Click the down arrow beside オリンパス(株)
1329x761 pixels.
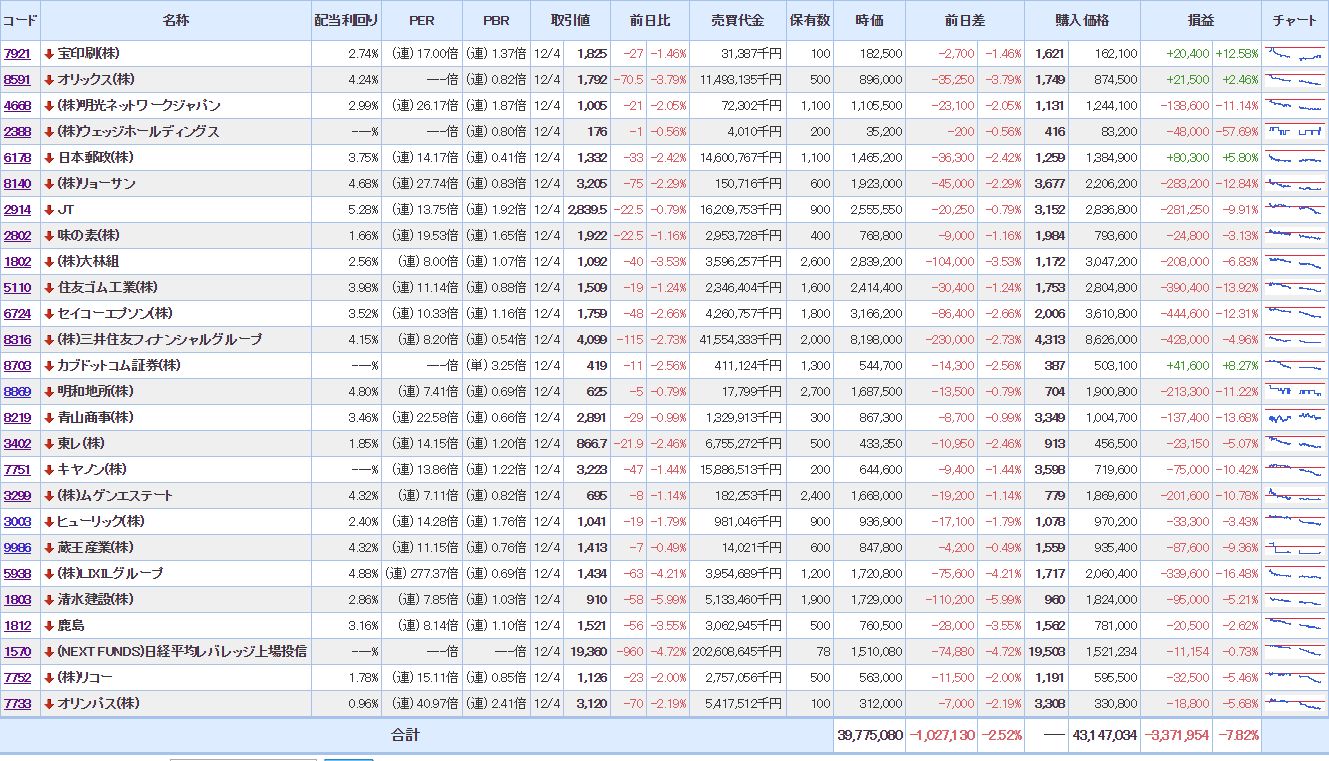(49, 704)
